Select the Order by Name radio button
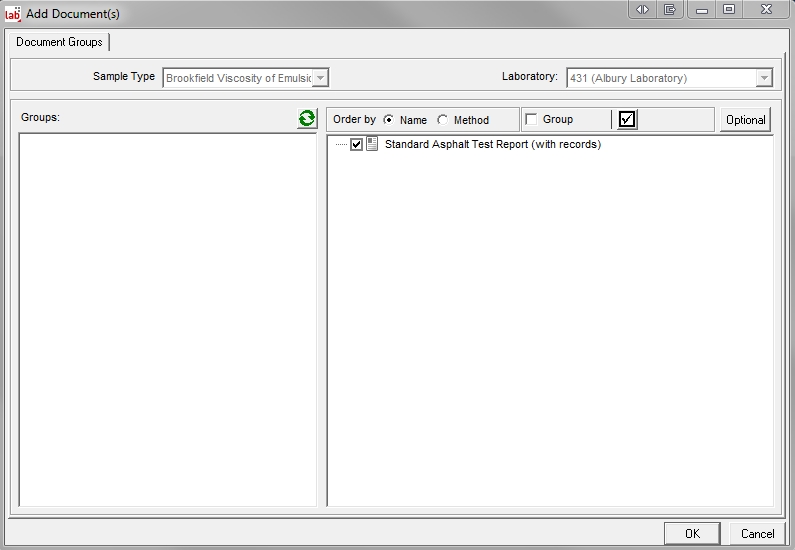This screenshot has width=795, height=550. point(389,120)
